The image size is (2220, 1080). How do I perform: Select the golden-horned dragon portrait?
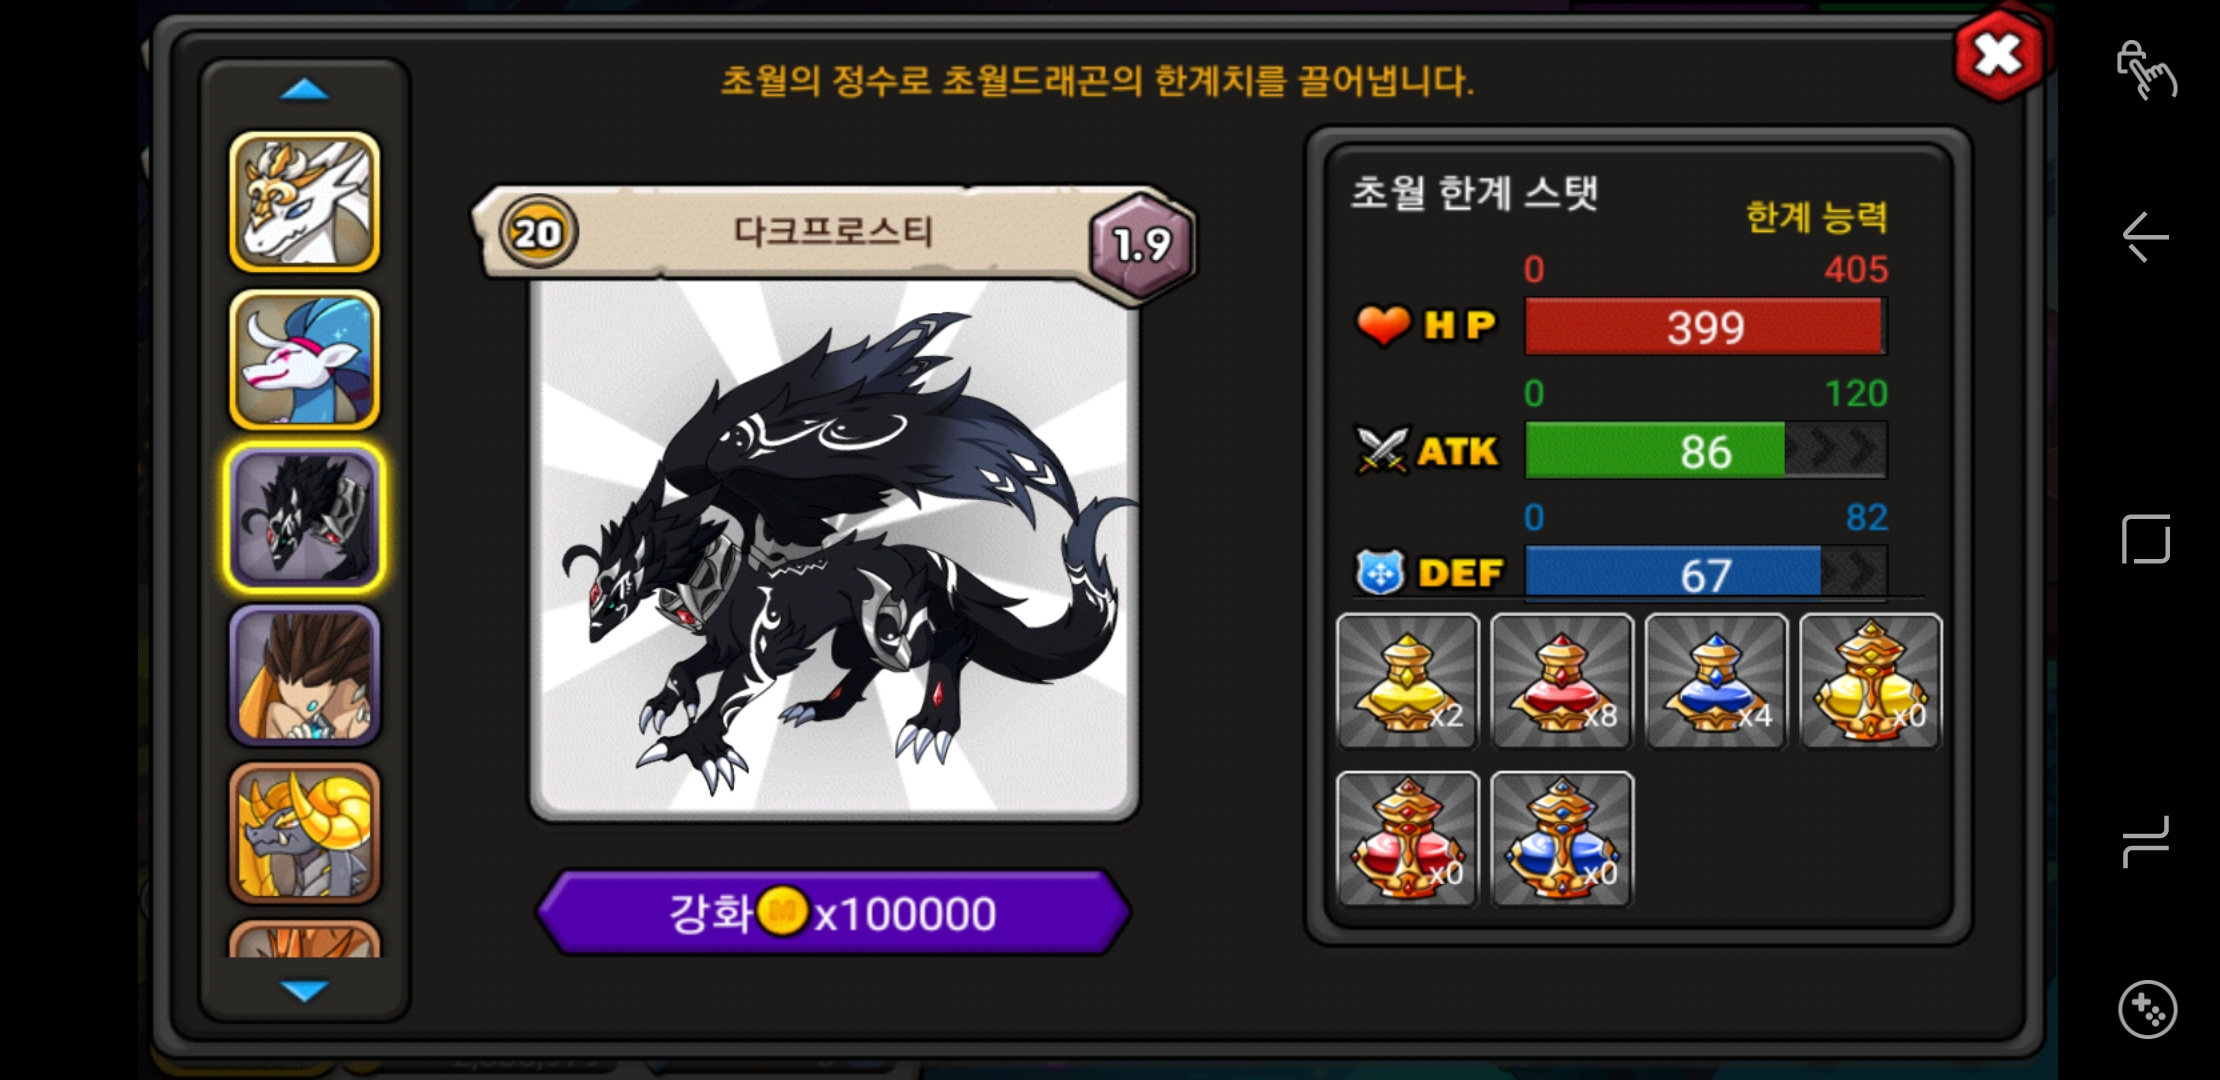[305, 833]
